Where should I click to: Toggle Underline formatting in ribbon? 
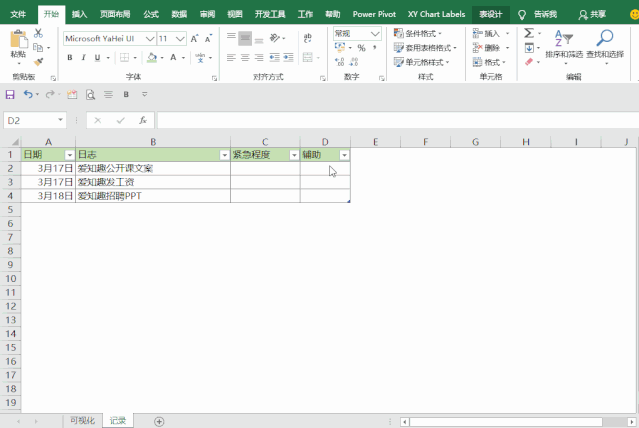point(97,57)
